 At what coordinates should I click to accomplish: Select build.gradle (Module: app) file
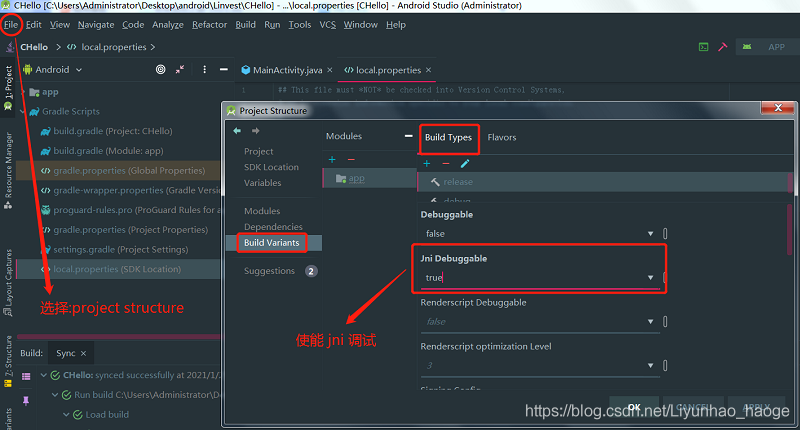pyautogui.click(x=108, y=151)
